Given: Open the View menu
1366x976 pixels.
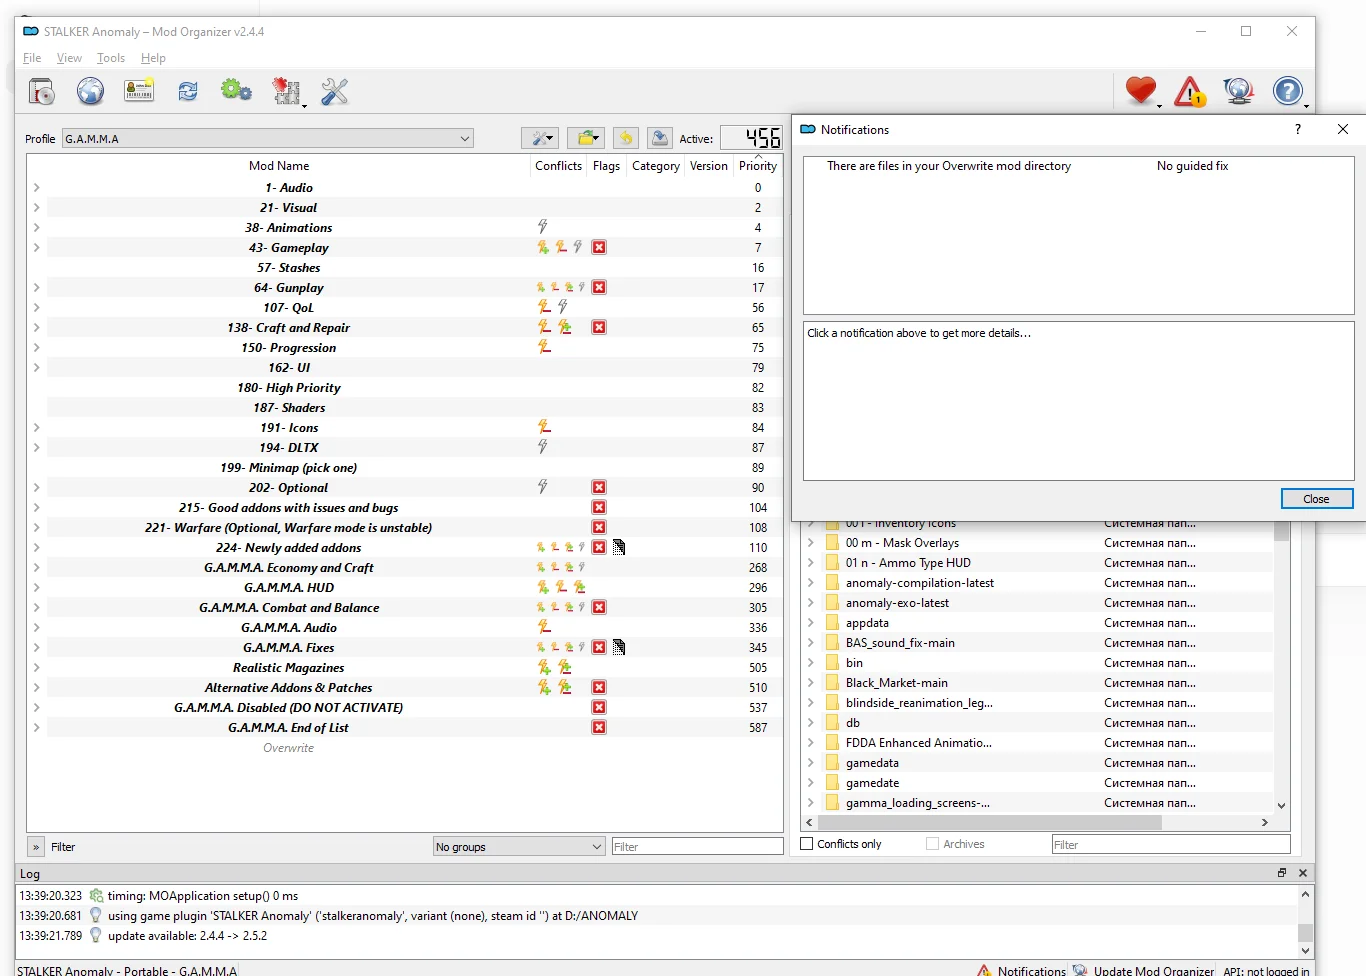Looking at the screenshot, I should point(69,58).
